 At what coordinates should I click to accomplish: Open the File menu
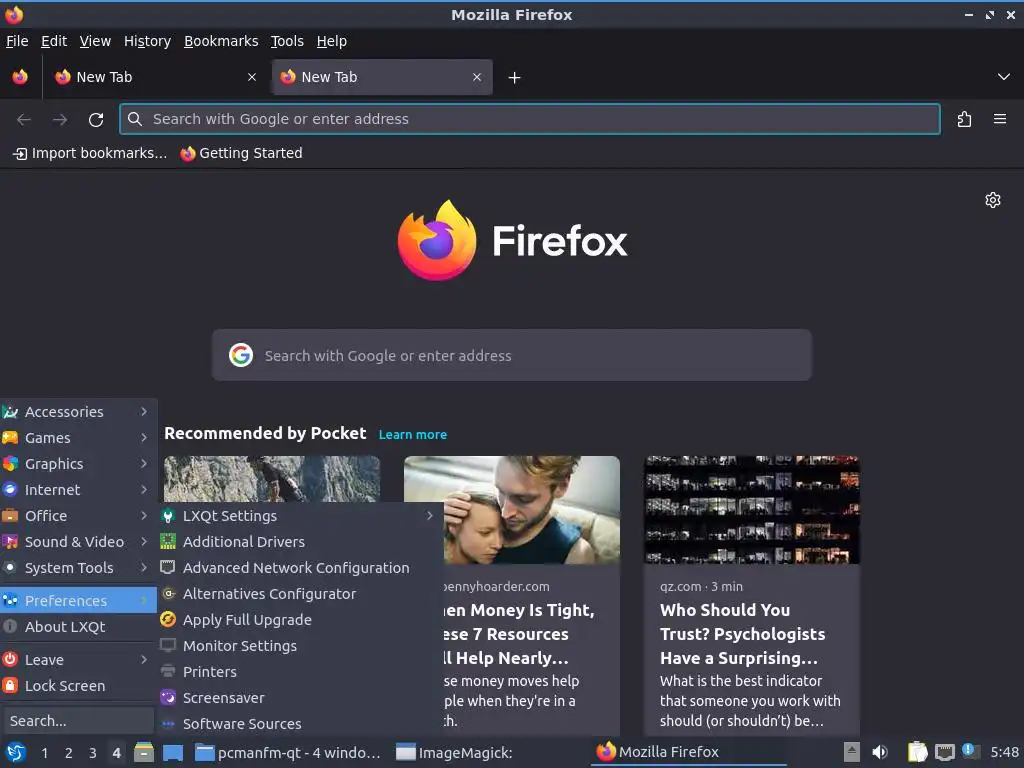17,41
